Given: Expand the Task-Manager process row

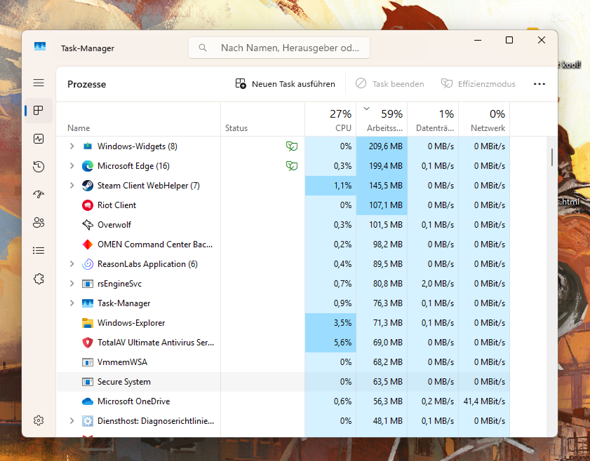Looking at the screenshot, I should point(71,303).
